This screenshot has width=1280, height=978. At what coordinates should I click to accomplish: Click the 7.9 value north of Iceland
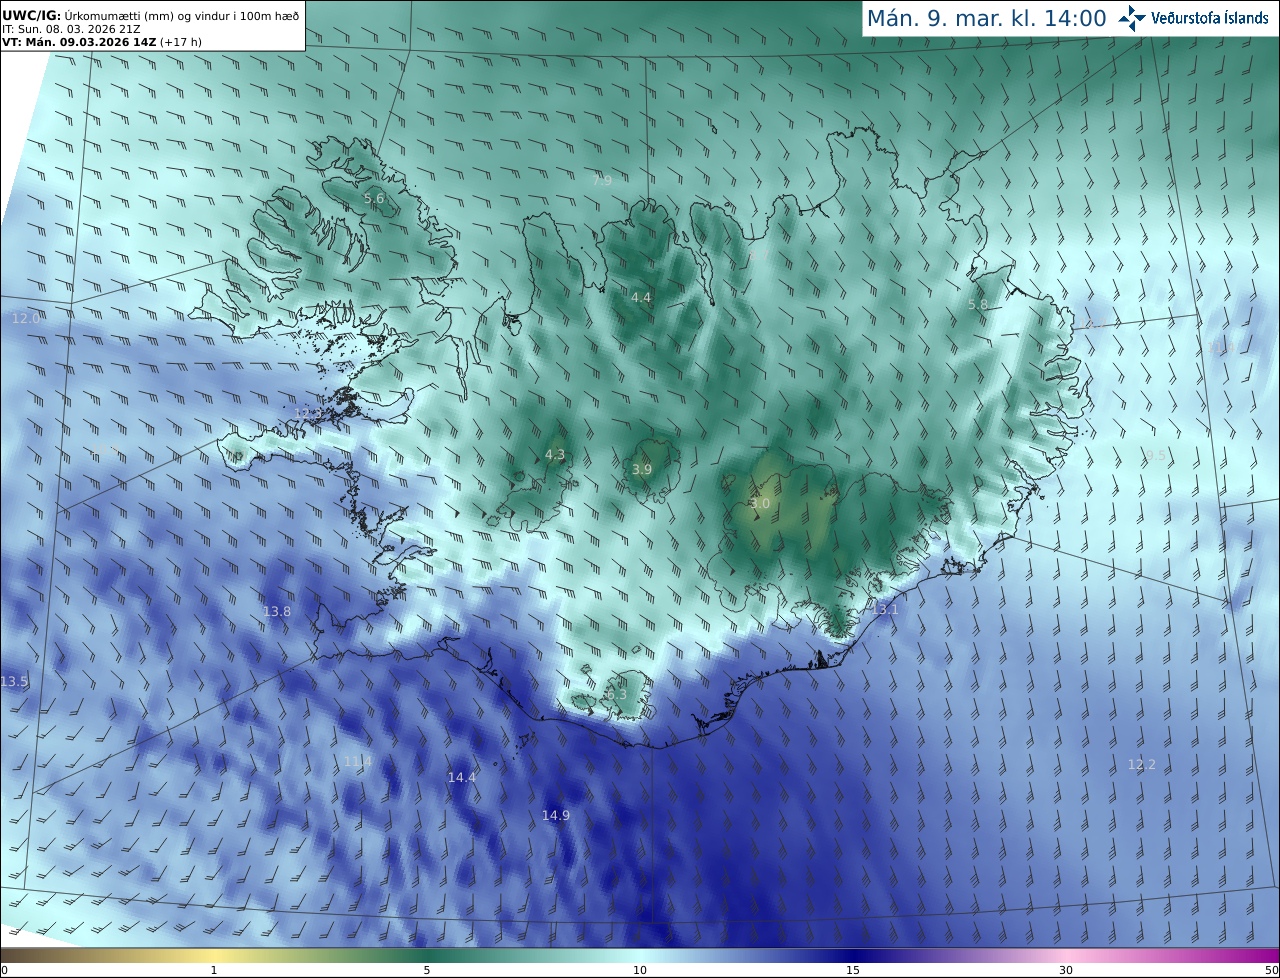602,181
